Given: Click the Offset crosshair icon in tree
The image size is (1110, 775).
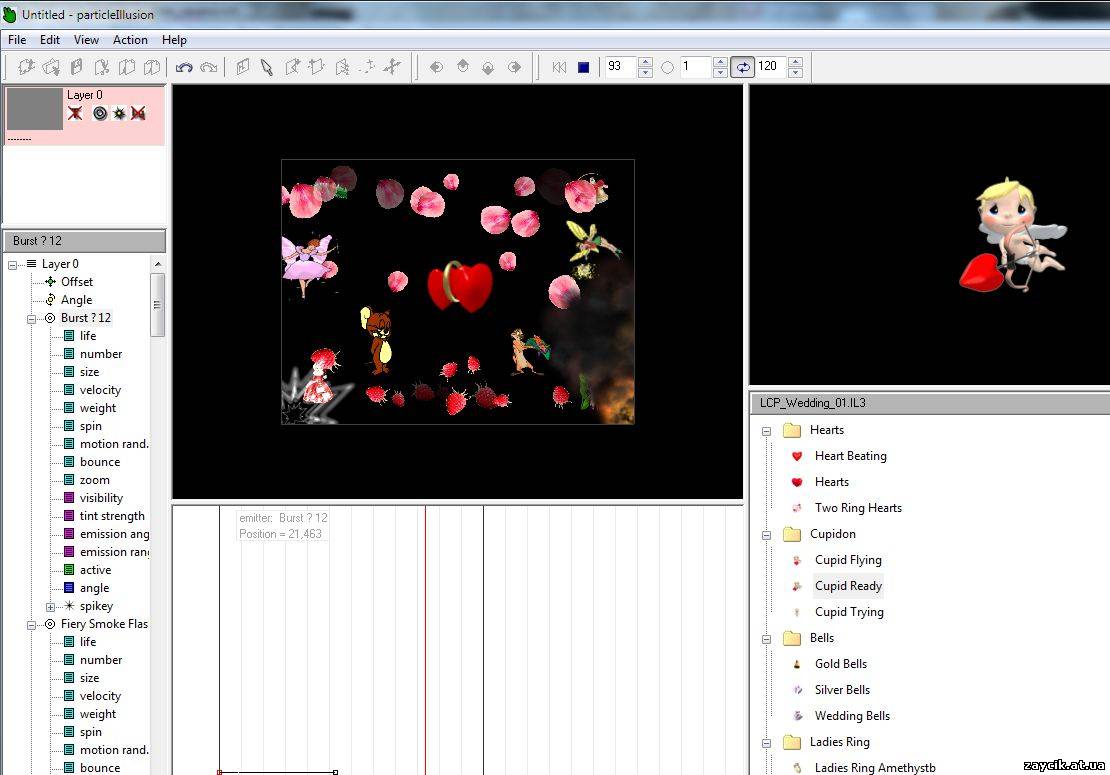Looking at the screenshot, I should [50, 282].
